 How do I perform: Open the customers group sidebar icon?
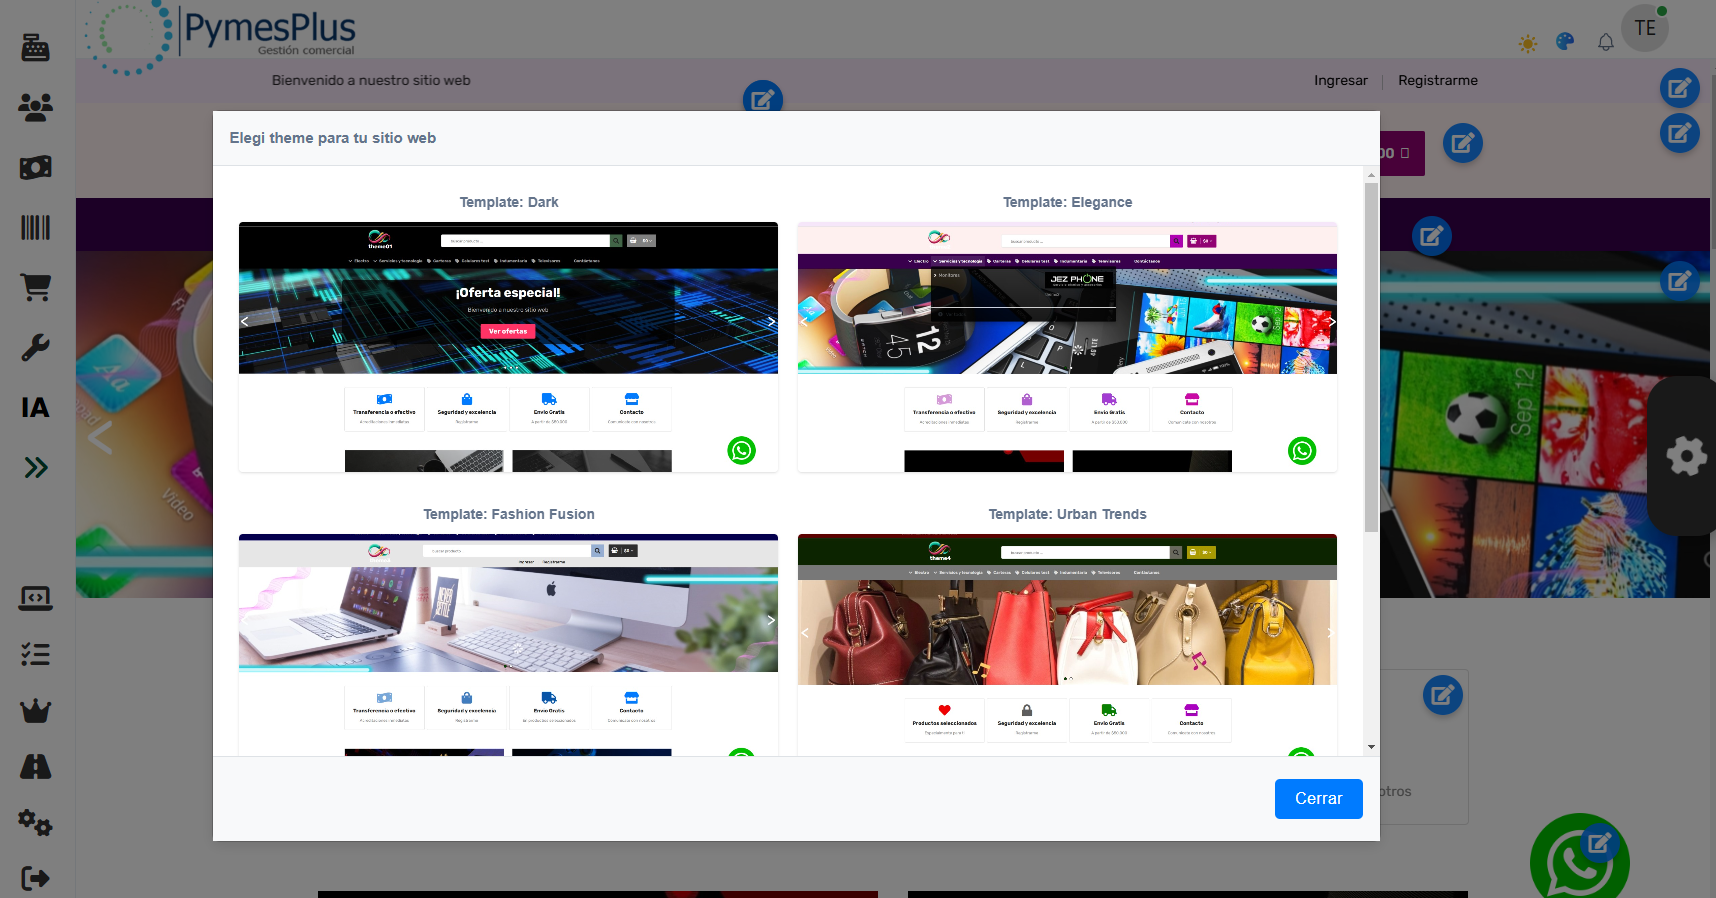point(36,107)
